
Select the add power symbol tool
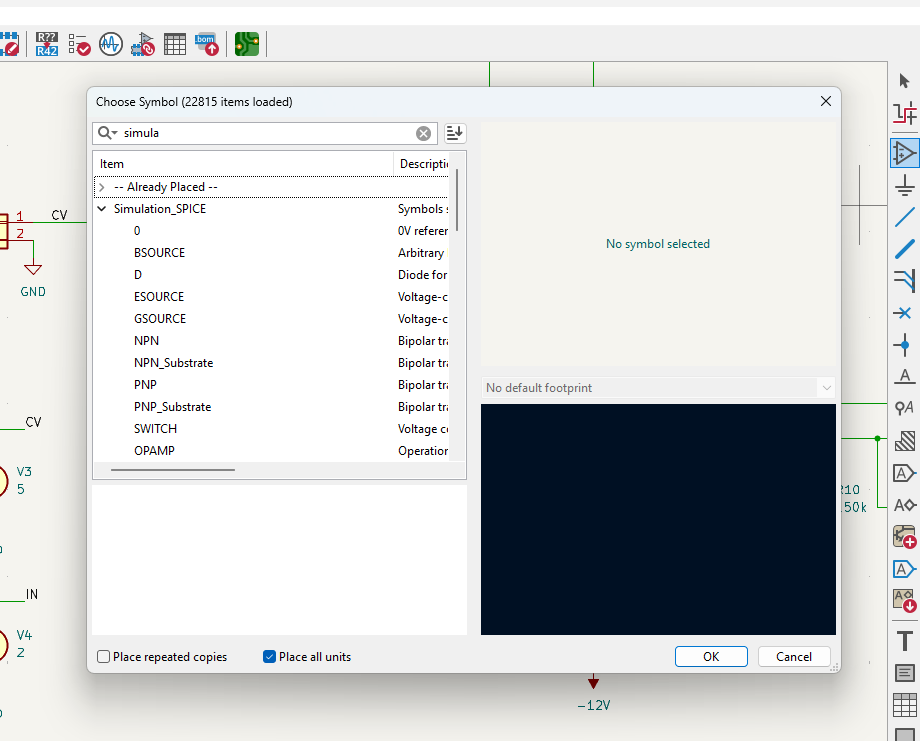[x=904, y=186]
